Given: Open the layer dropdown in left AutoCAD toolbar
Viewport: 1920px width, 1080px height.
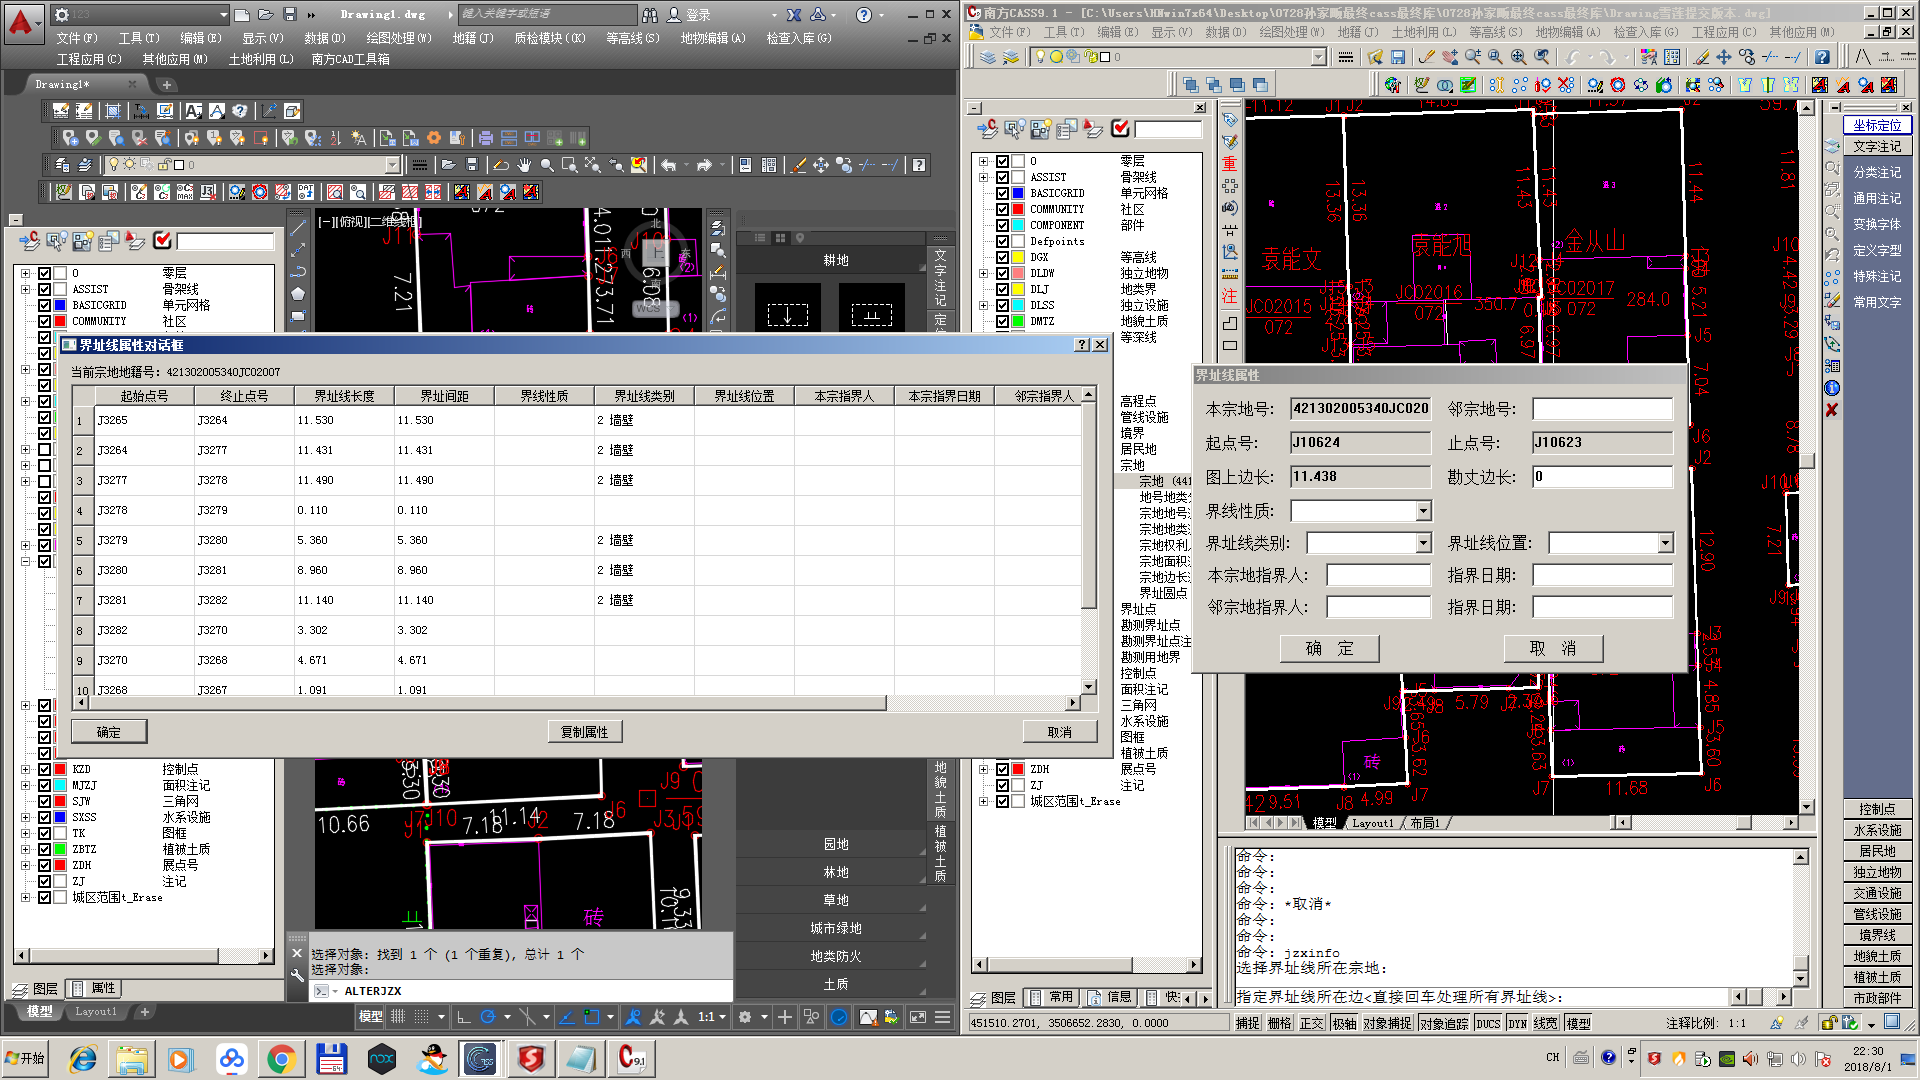Looking at the screenshot, I should pos(392,165).
